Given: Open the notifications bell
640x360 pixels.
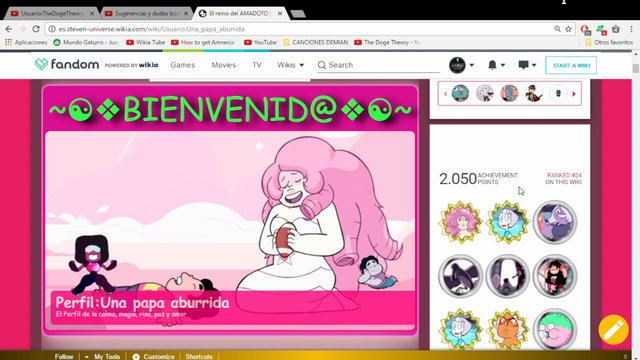Looking at the screenshot, I should [x=492, y=65].
